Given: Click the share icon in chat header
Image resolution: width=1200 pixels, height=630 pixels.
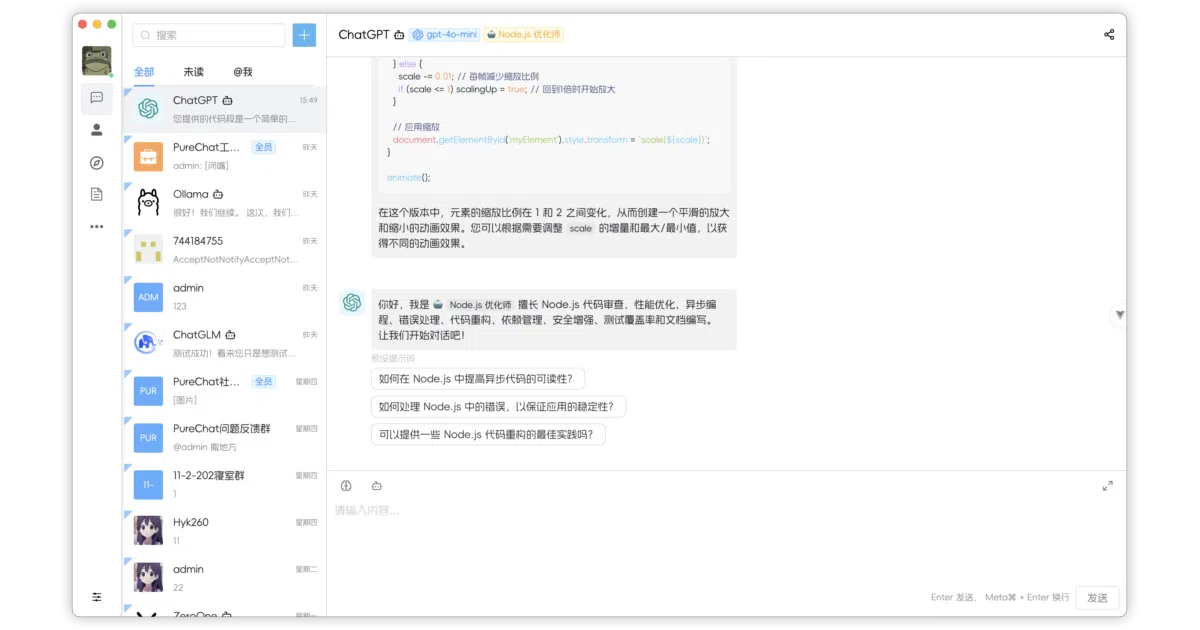Looking at the screenshot, I should [x=1109, y=34].
